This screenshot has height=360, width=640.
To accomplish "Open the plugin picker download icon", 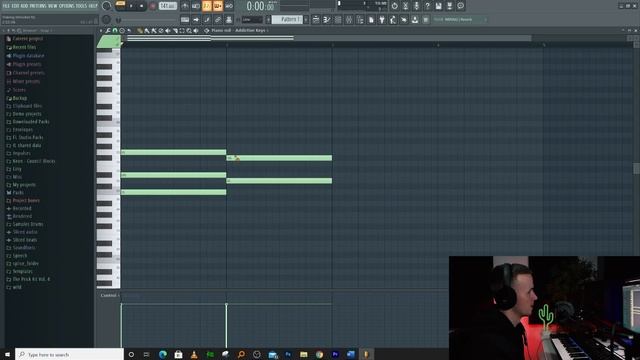I will click(415, 20).
